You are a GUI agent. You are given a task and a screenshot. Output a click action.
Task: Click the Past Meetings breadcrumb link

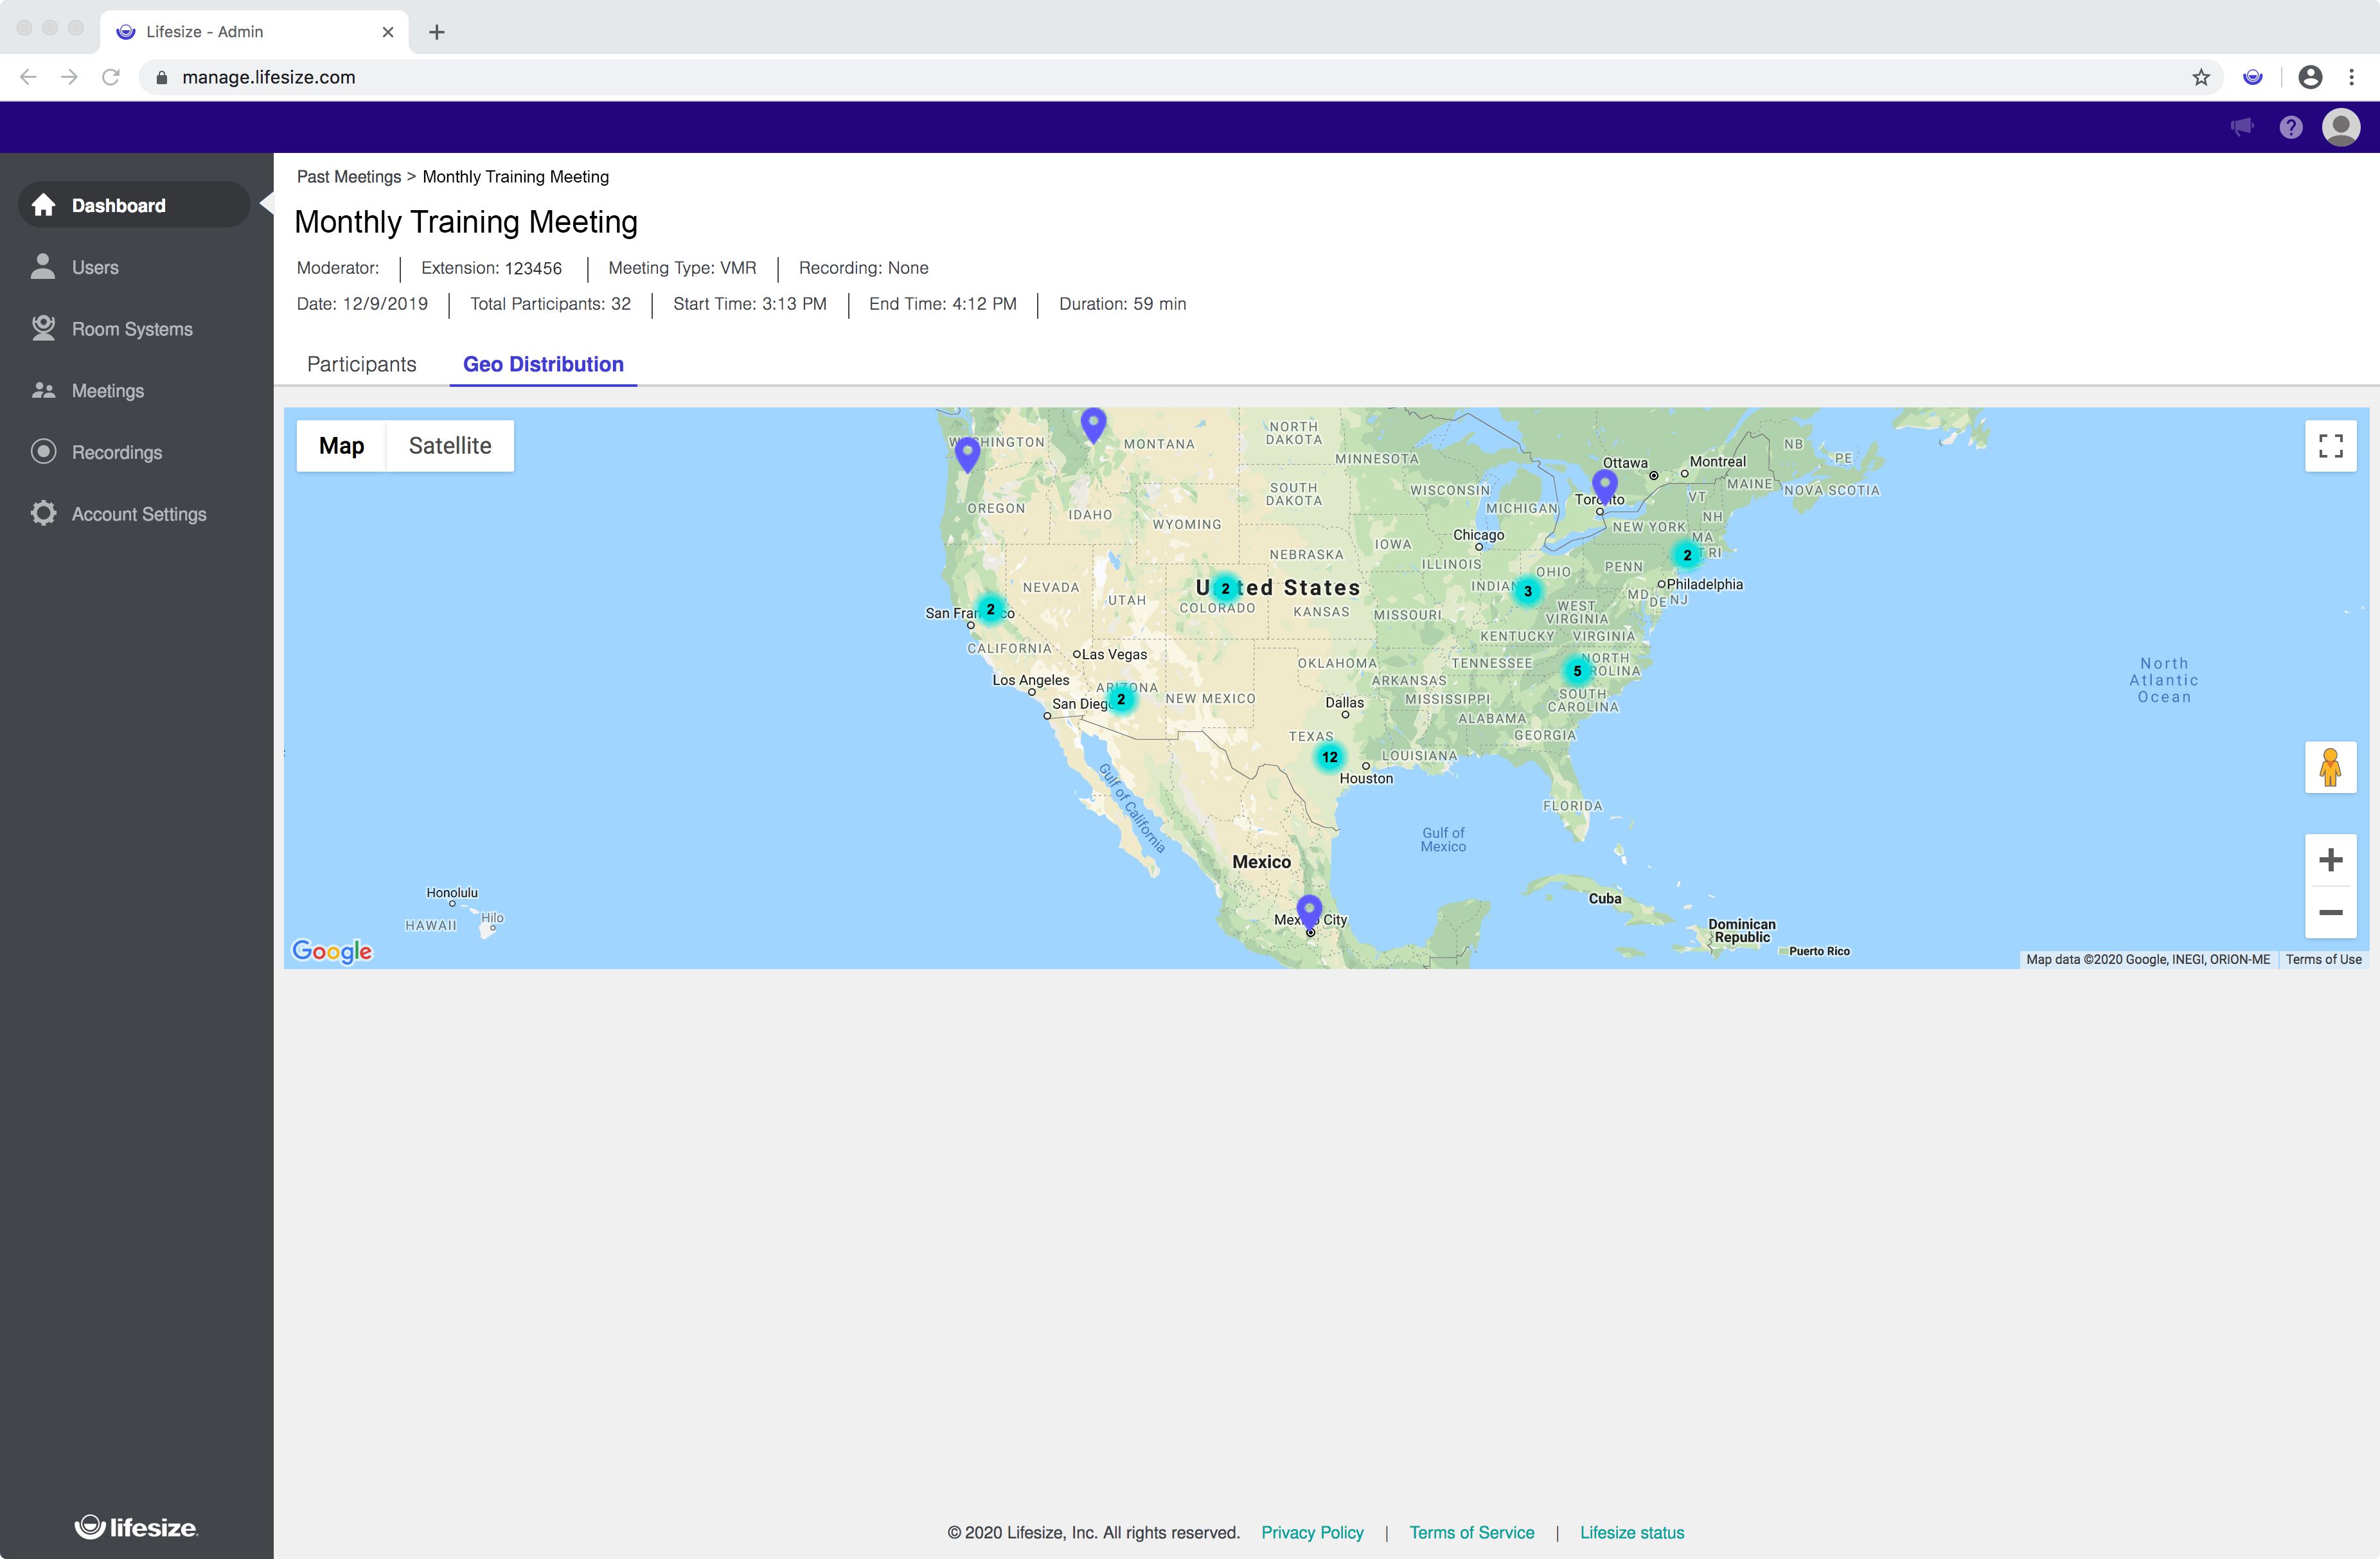[x=348, y=177]
